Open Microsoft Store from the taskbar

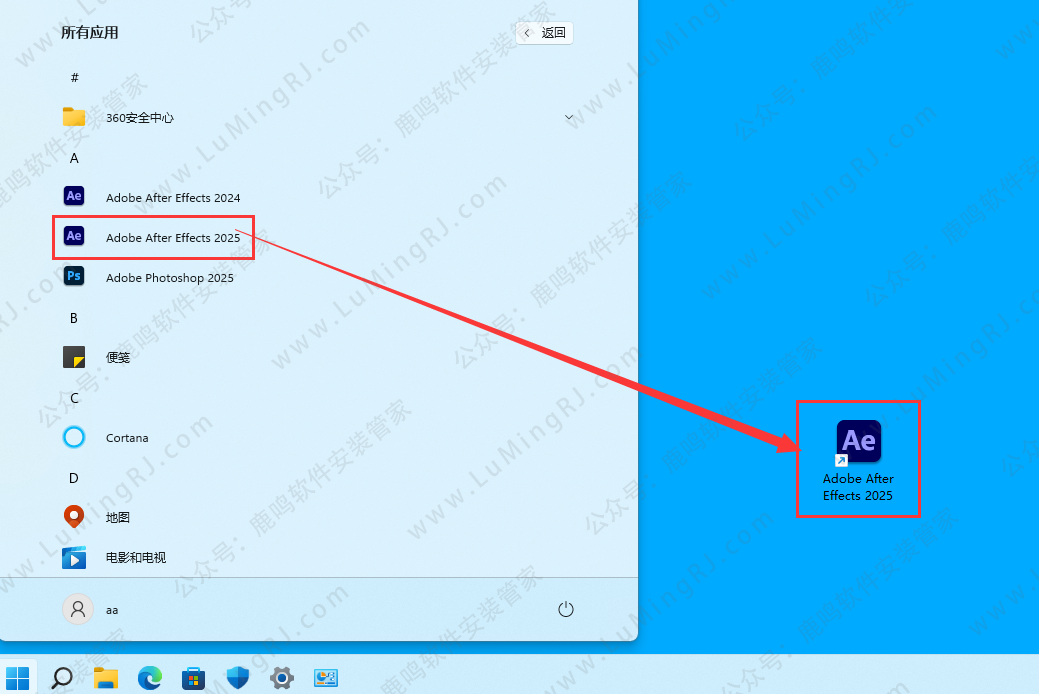pos(194,677)
